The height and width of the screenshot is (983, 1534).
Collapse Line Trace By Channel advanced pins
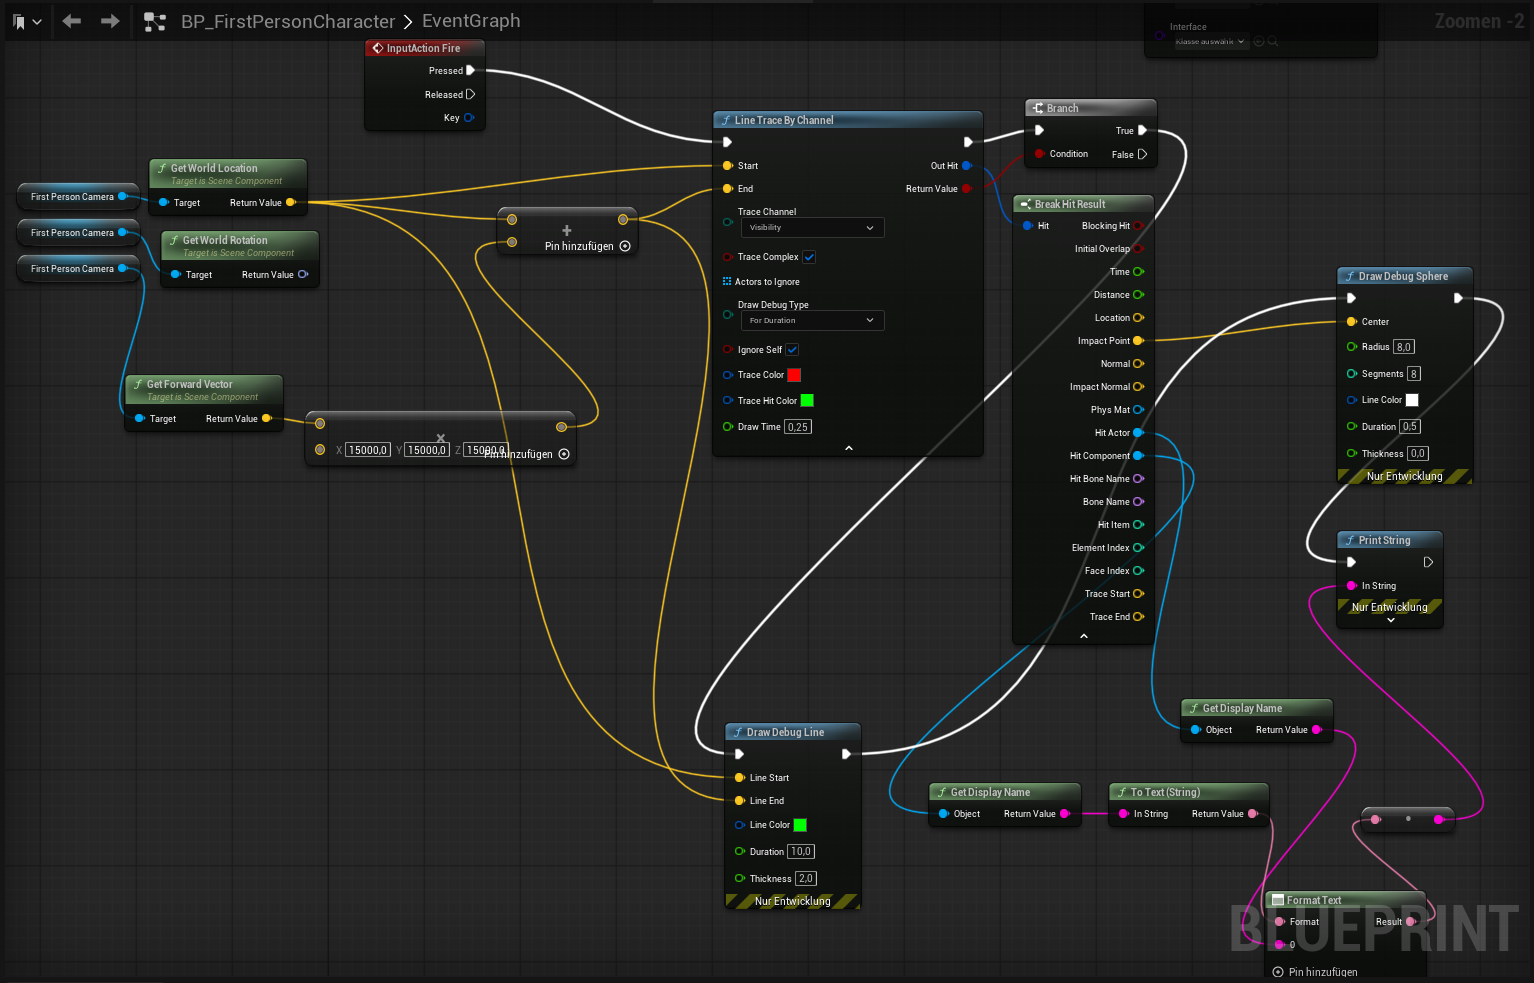tap(848, 448)
